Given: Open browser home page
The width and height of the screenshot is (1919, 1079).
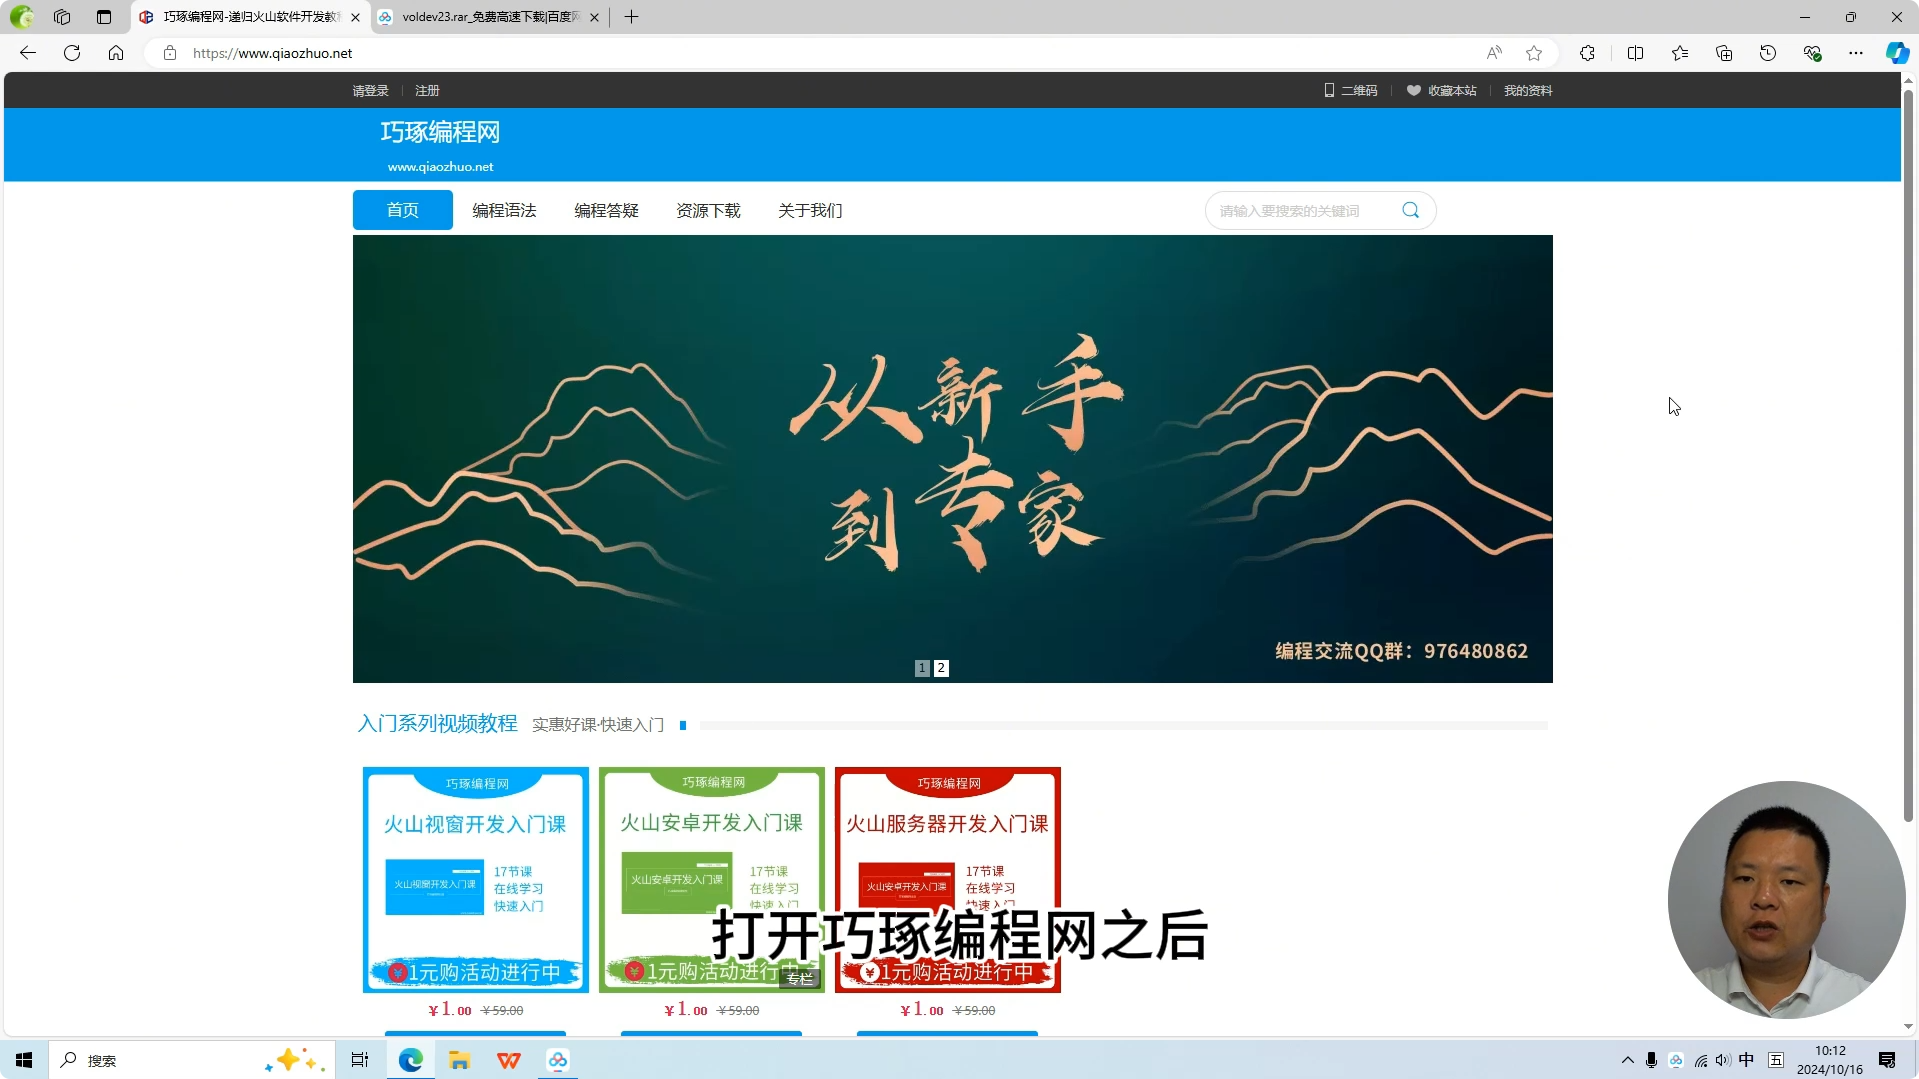Looking at the screenshot, I should 116,53.
